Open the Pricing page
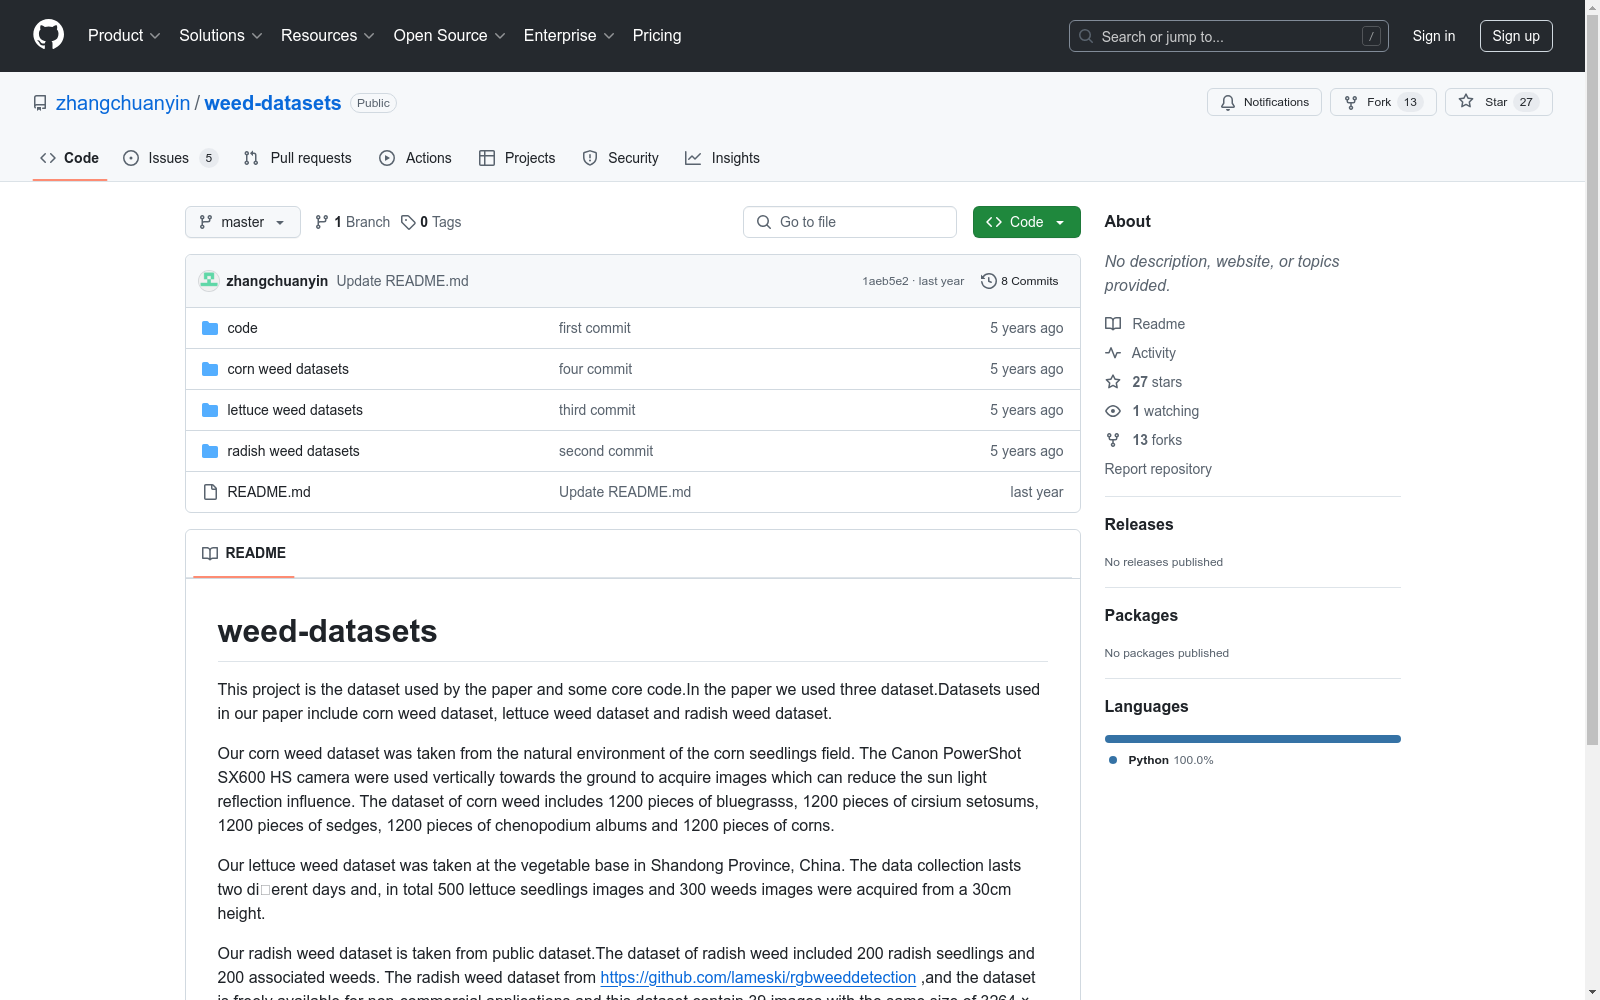 pos(657,36)
